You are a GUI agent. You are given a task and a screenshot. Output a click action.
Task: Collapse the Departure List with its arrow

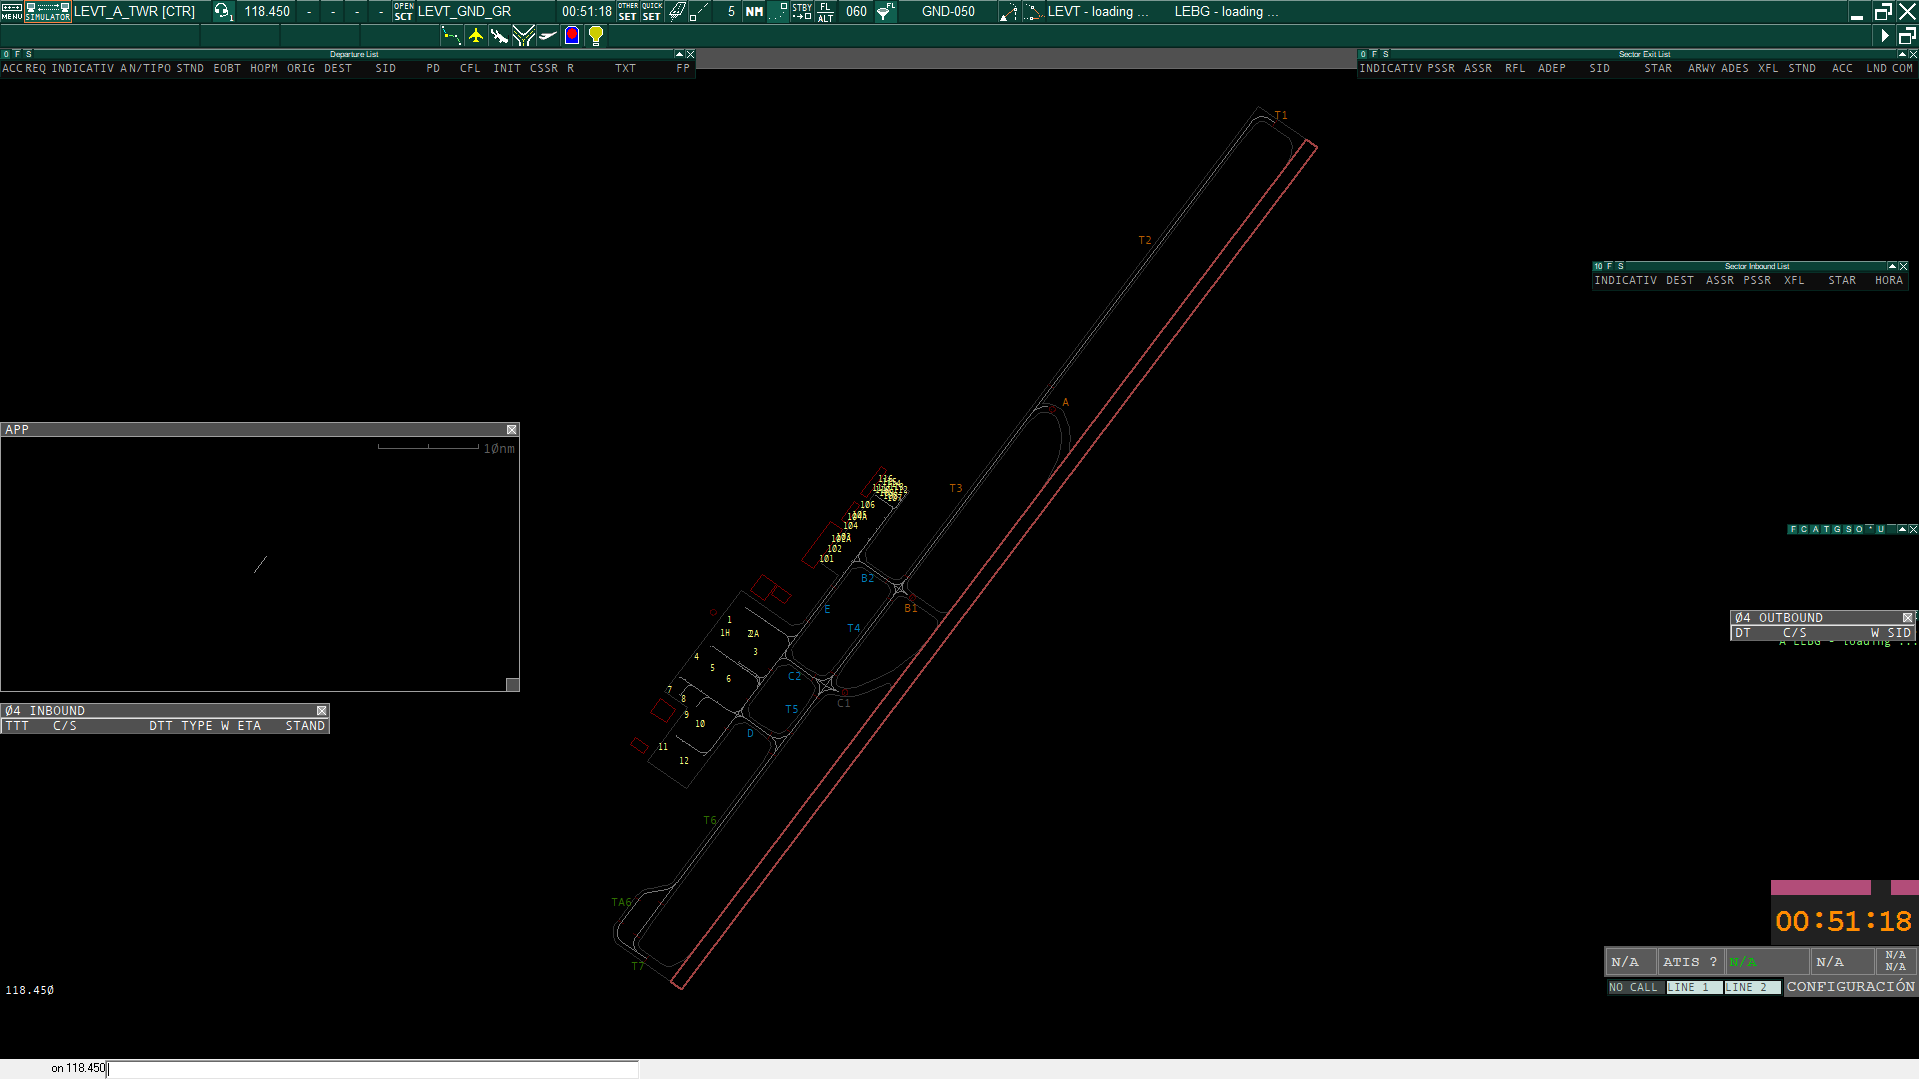[x=679, y=54]
